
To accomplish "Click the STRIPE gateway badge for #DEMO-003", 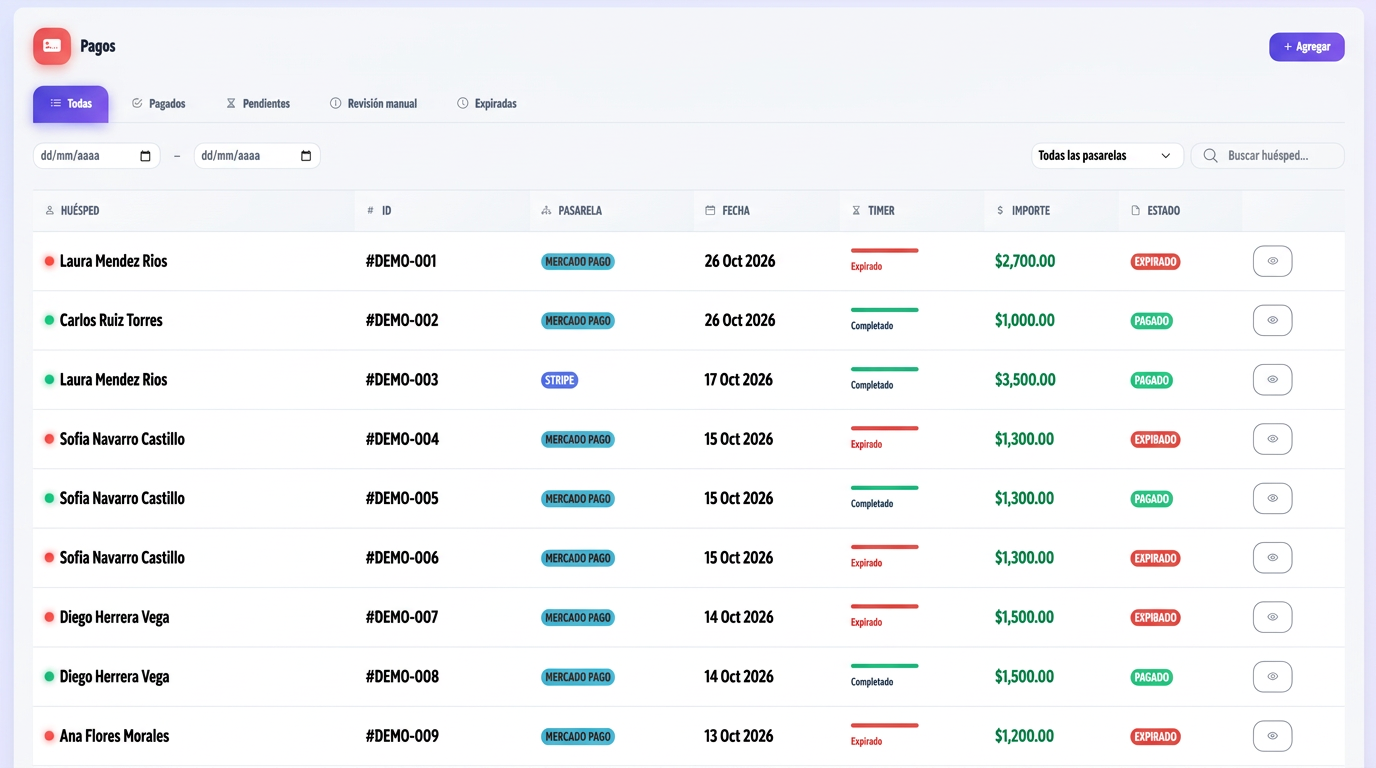I will point(560,380).
